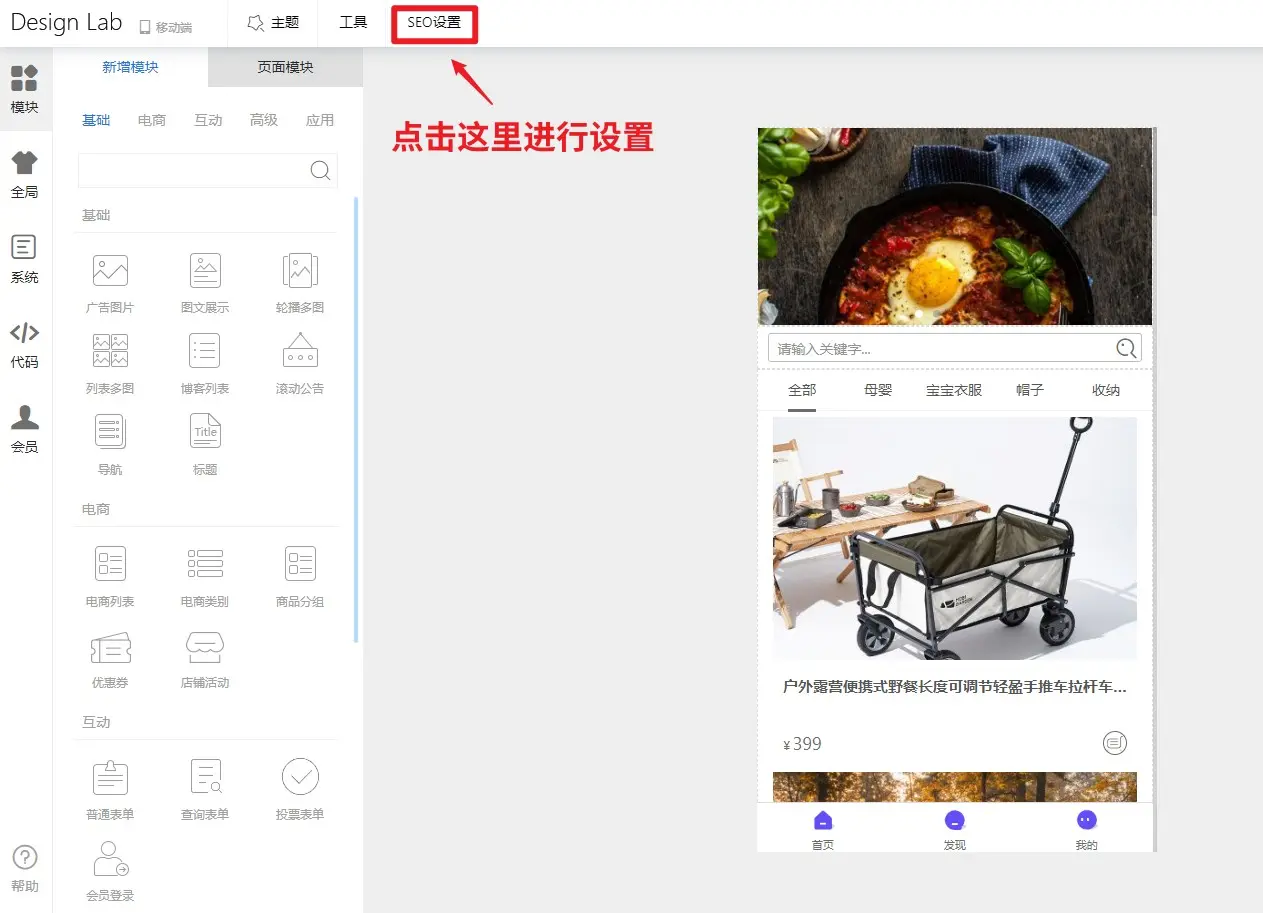Open the 会员 member sidebar section
Screen dimensions: 1263x913
point(25,430)
